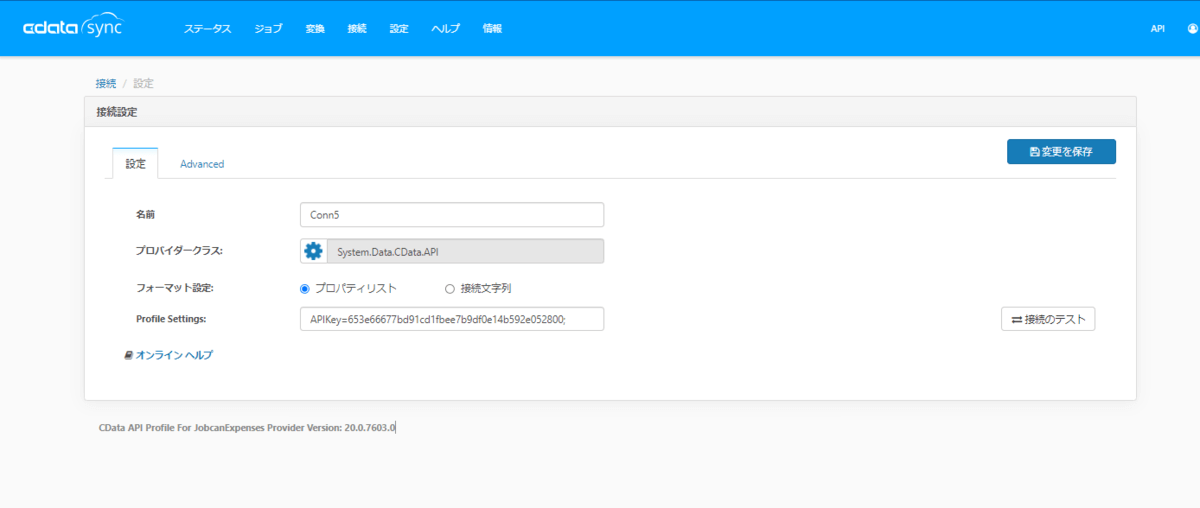1200x508 pixels.
Task: Focus the 名前 field containing Conn5
Action: click(x=452, y=215)
